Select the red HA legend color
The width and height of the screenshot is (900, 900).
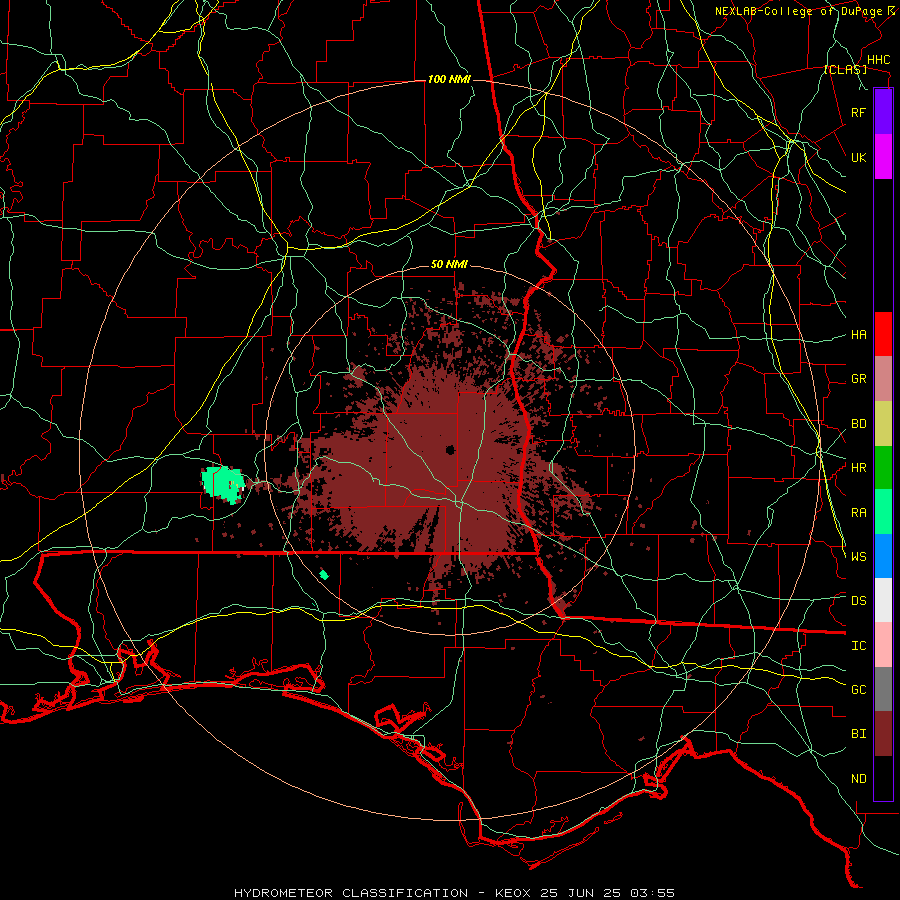point(883,334)
